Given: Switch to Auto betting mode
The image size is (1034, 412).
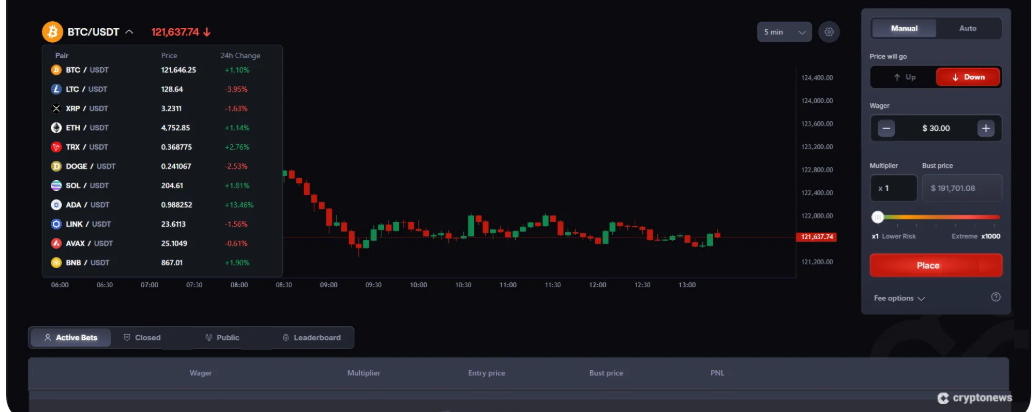Looking at the screenshot, I should (x=967, y=28).
